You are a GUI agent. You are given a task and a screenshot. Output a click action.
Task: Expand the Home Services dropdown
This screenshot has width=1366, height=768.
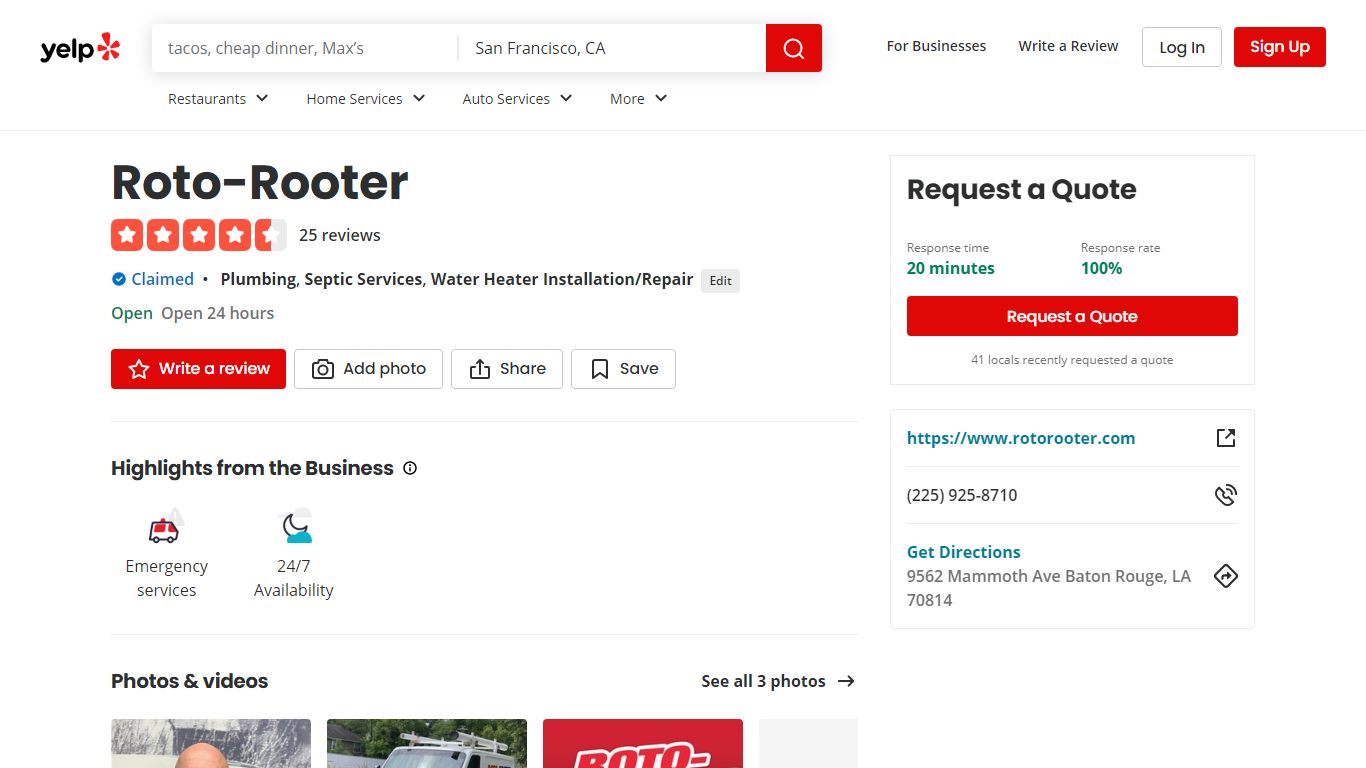point(366,99)
